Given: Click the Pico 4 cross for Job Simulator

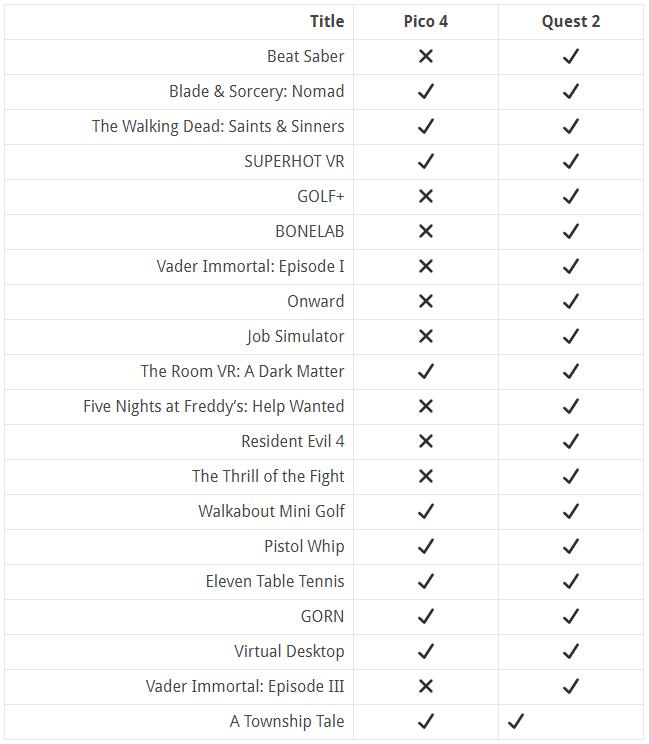Looking at the screenshot, I should point(425,337).
